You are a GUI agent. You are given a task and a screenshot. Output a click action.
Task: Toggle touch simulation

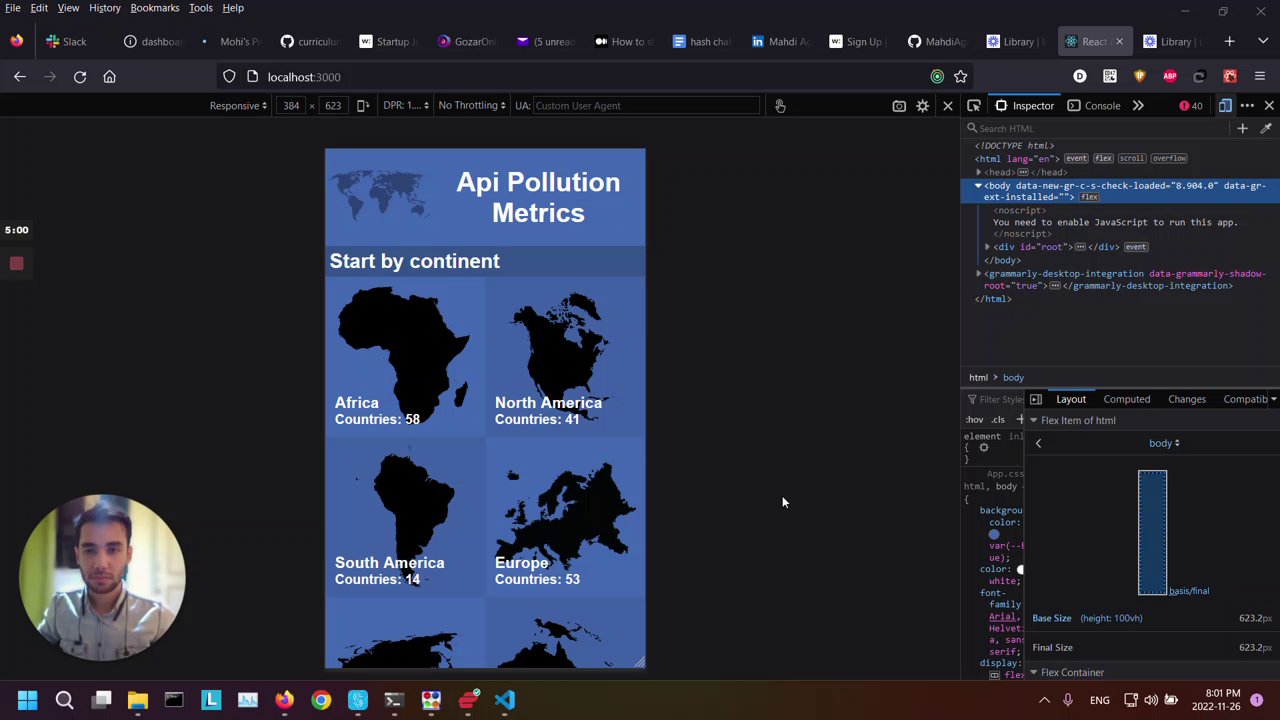(x=780, y=106)
